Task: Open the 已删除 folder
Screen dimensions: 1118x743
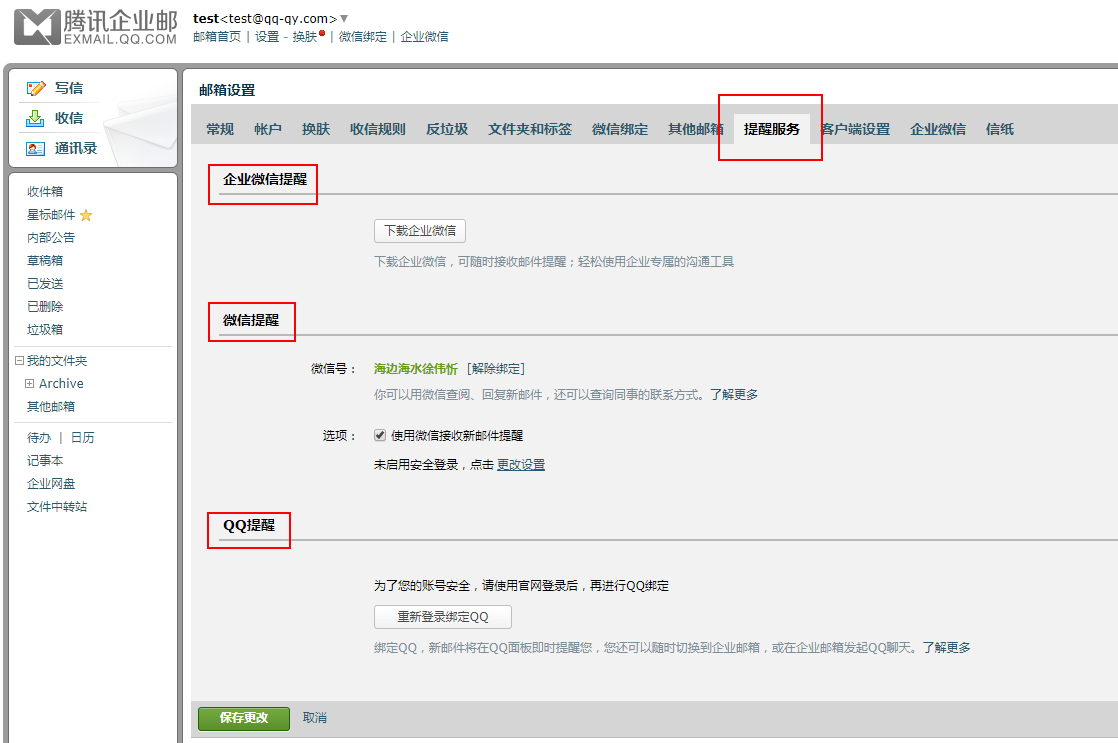Action: tap(45, 307)
